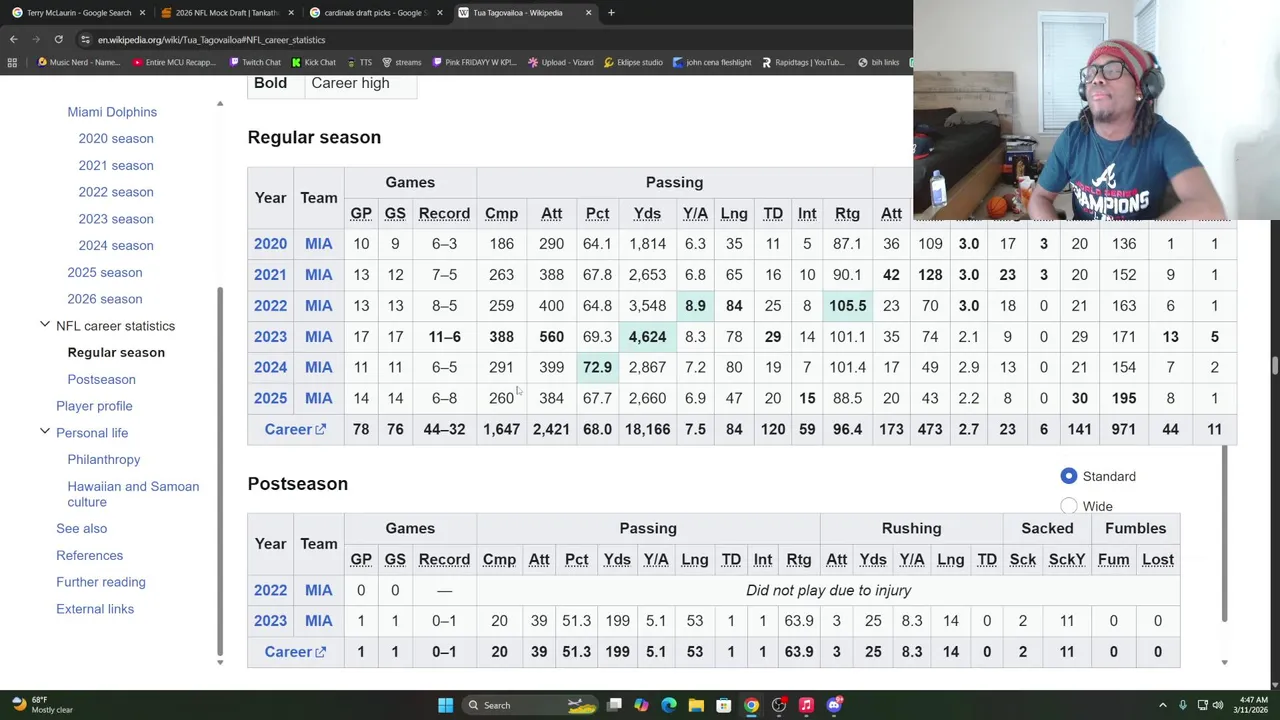
Task: Go to Hawaiian and Samoan culture section
Action: pyautogui.click(x=133, y=494)
